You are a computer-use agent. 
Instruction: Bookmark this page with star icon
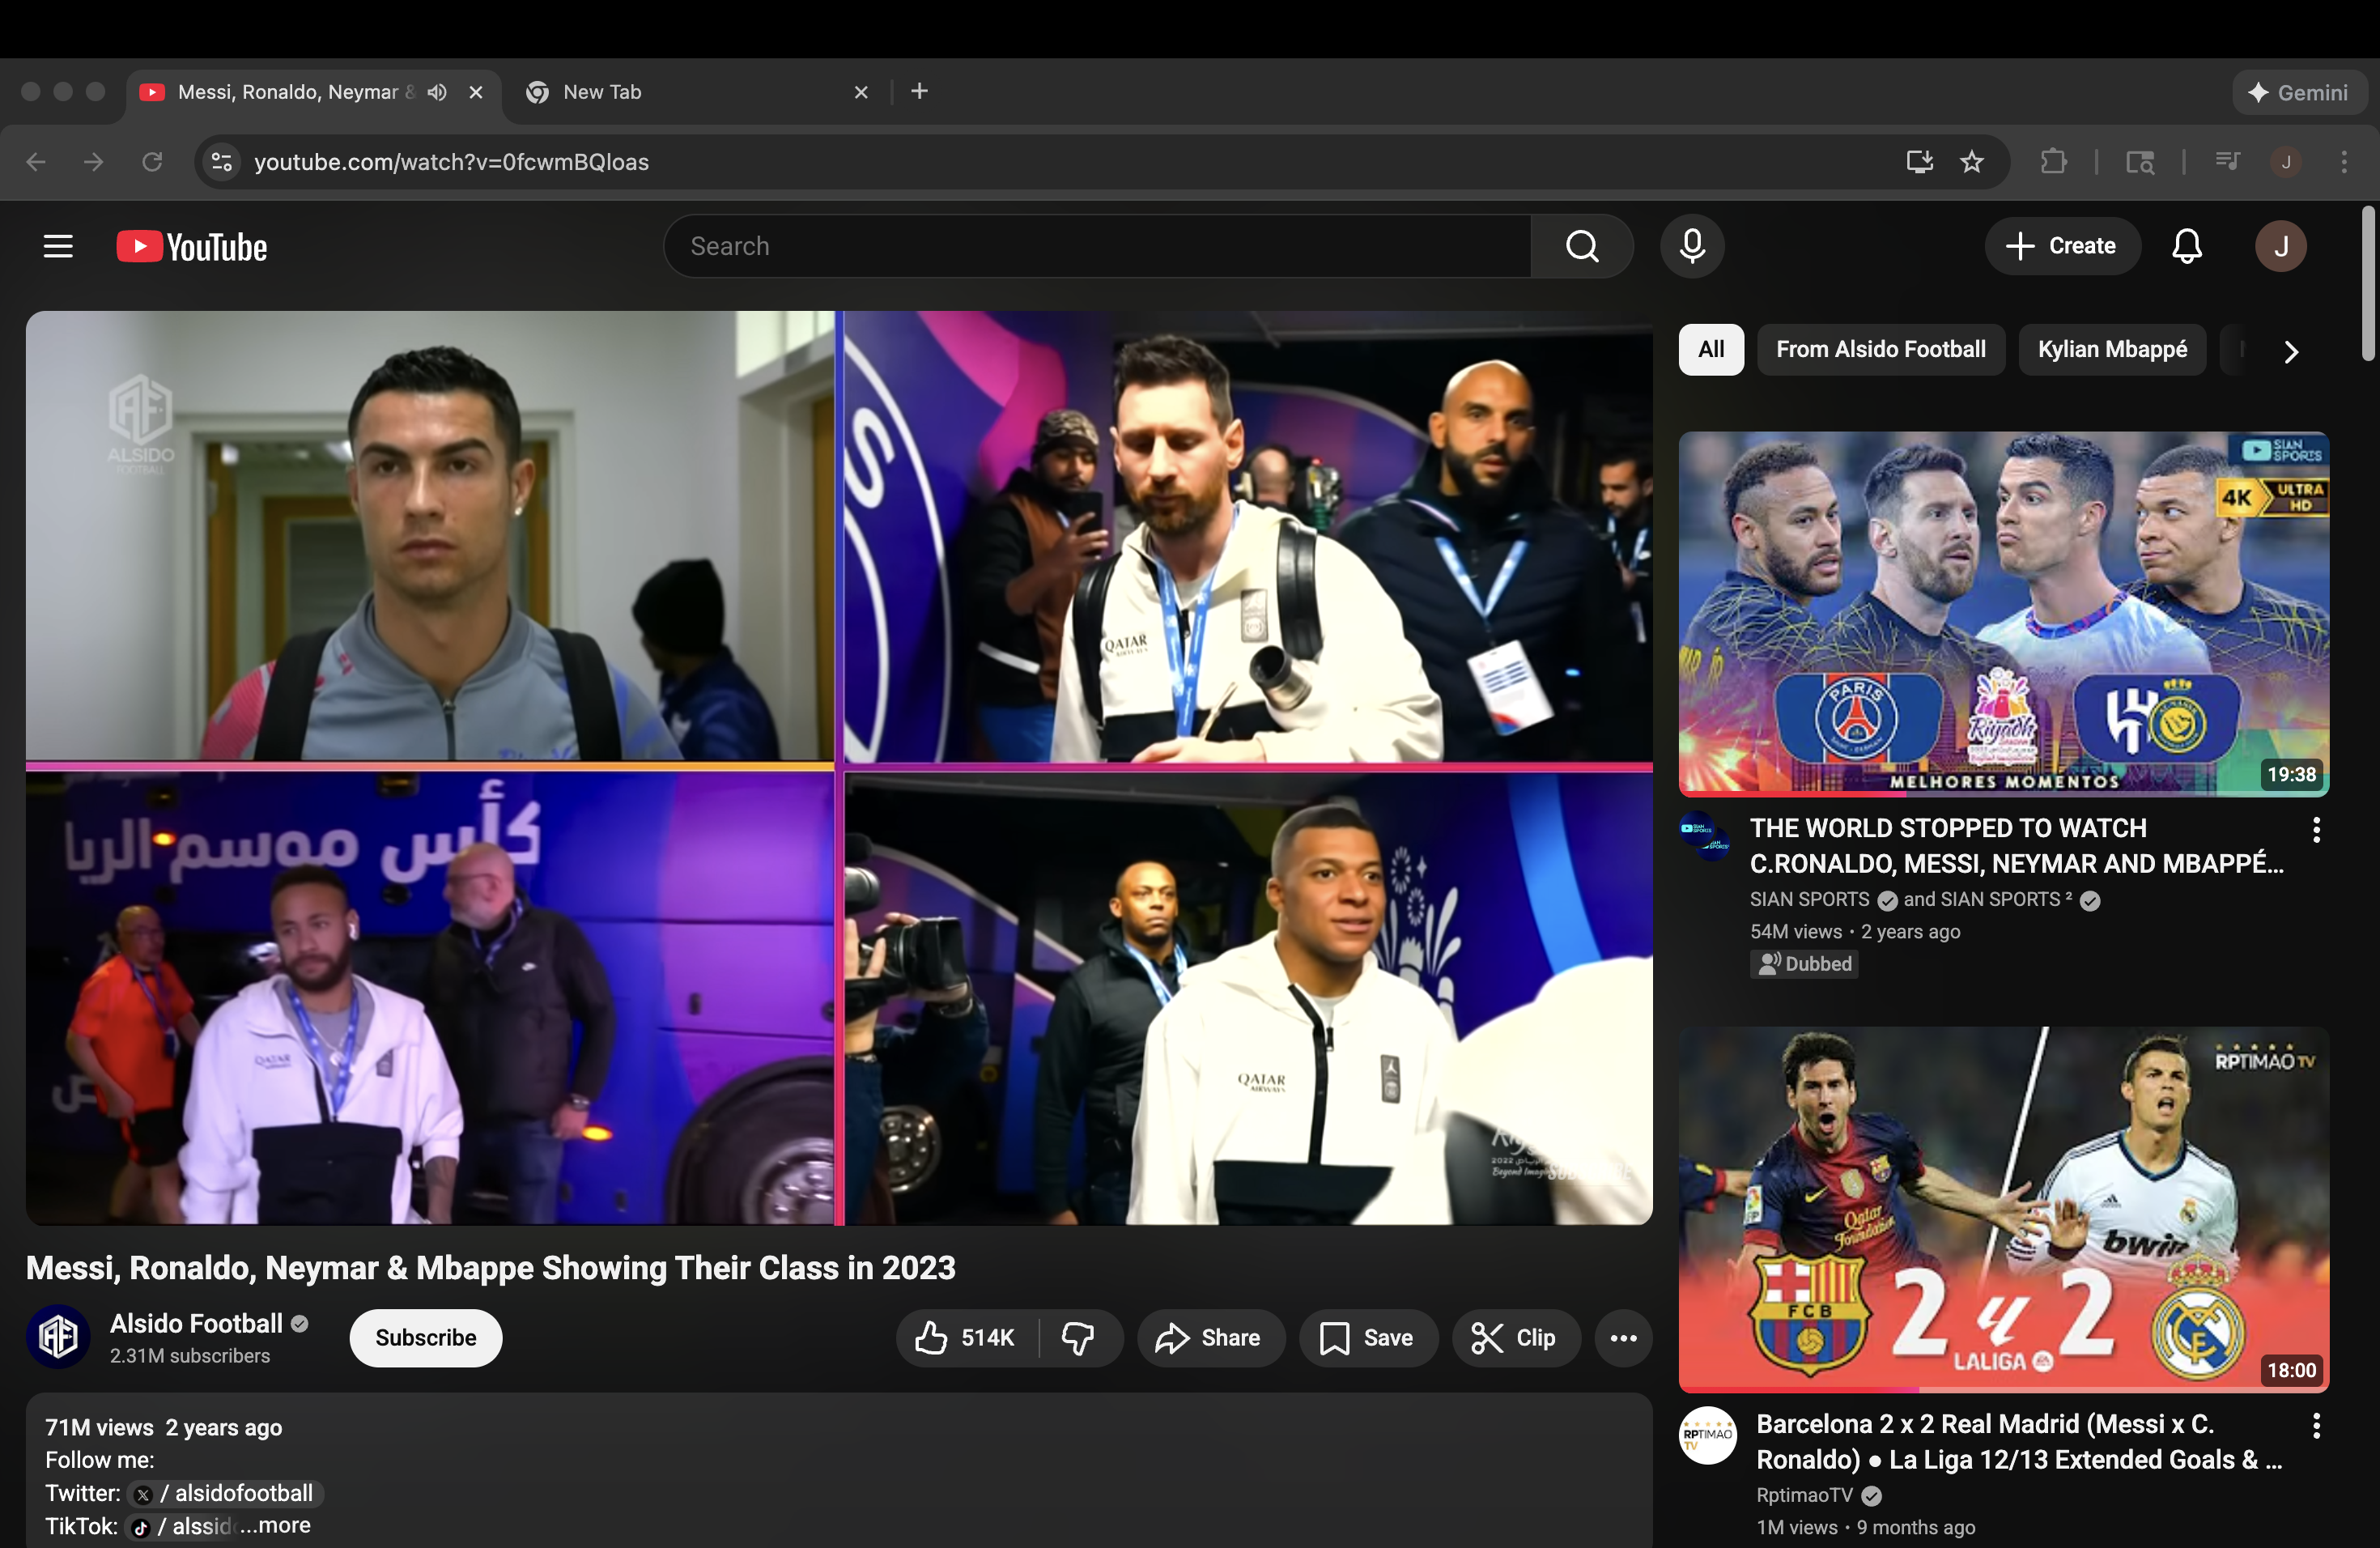(x=1971, y=162)
